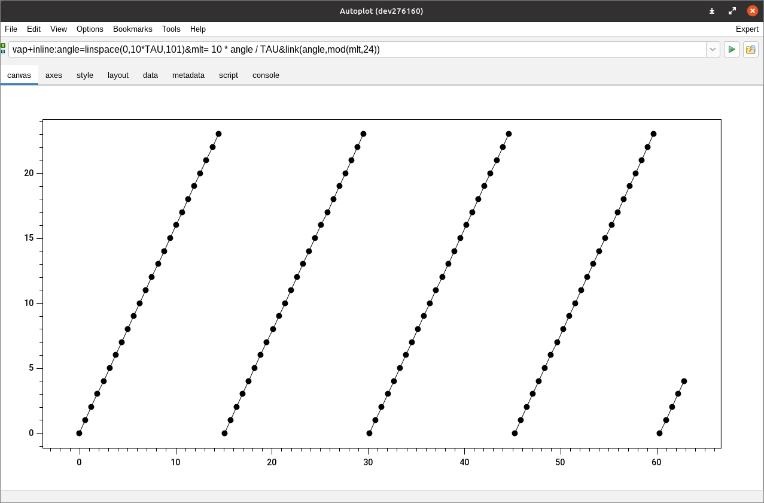
Task: Click the Expert mode label
Action: tap(746, 29)
